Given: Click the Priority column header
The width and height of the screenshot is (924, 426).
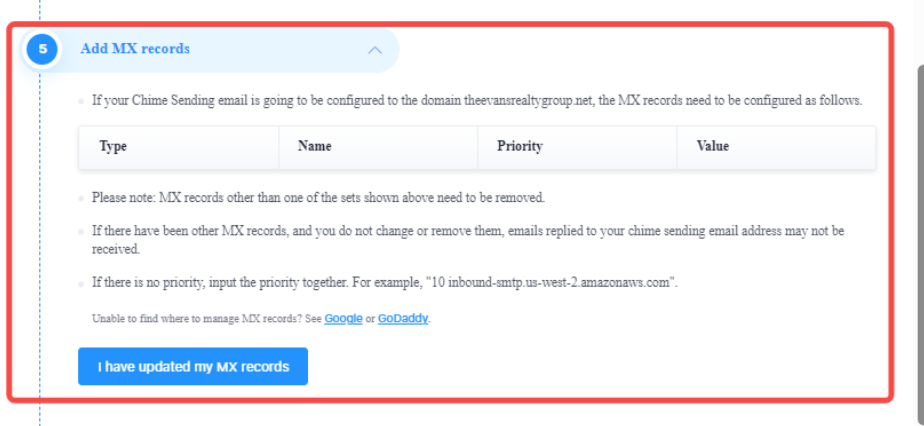Looking at the screenshot, I should click(x=519, y=146).
